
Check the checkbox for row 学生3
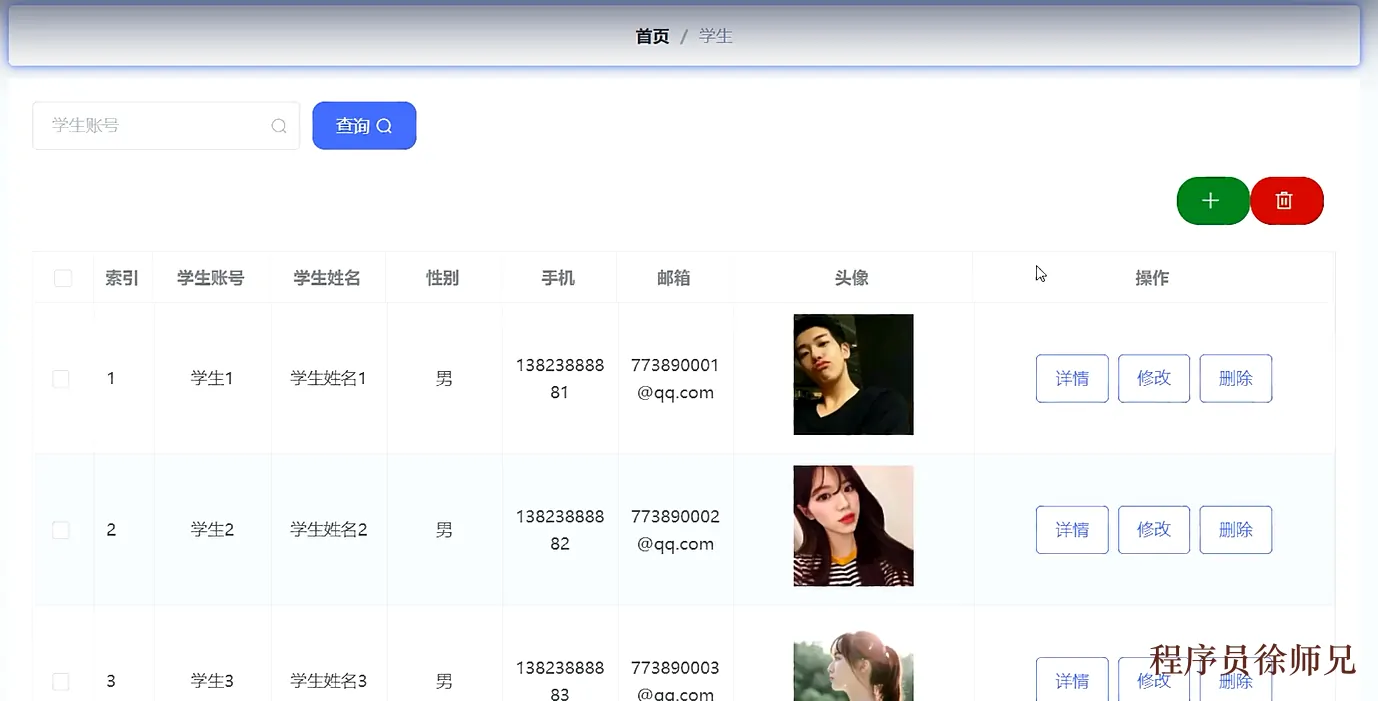click(61, 681)
